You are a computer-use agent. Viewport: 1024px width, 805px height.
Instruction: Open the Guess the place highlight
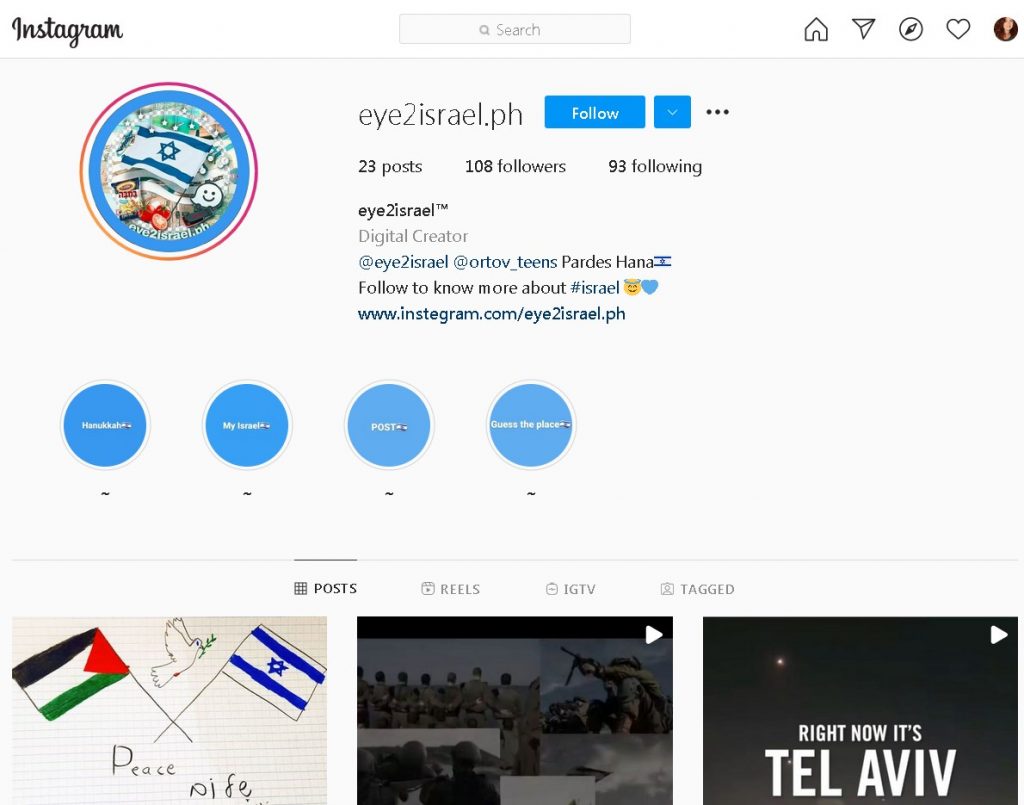(531, 425)
